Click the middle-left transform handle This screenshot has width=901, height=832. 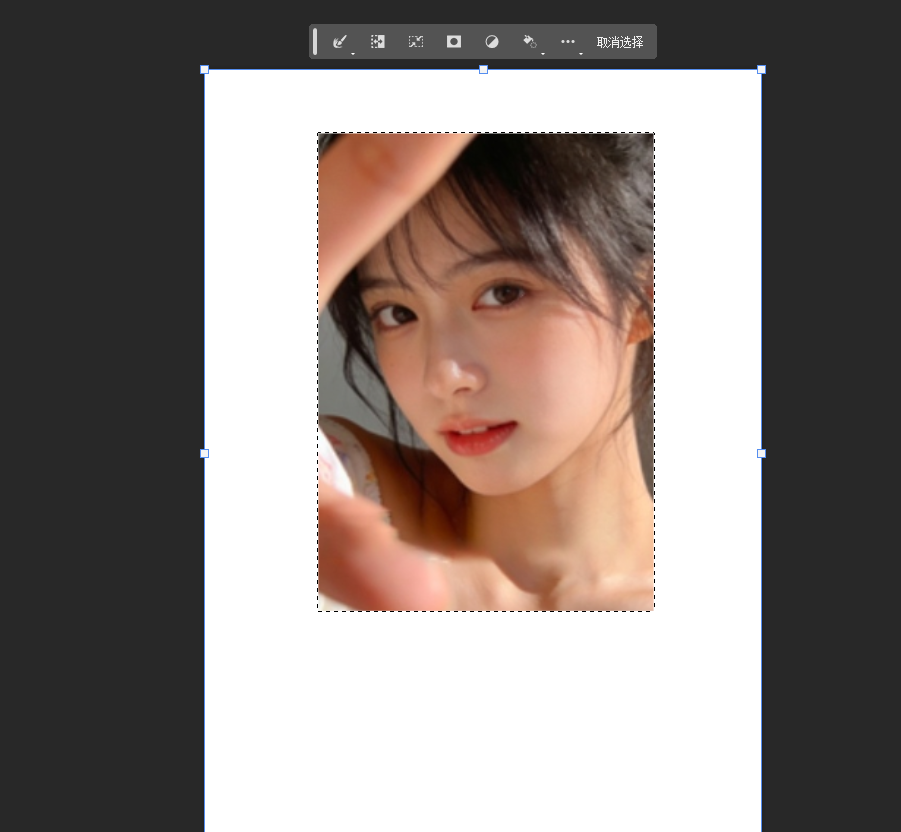tap(205, 453)
